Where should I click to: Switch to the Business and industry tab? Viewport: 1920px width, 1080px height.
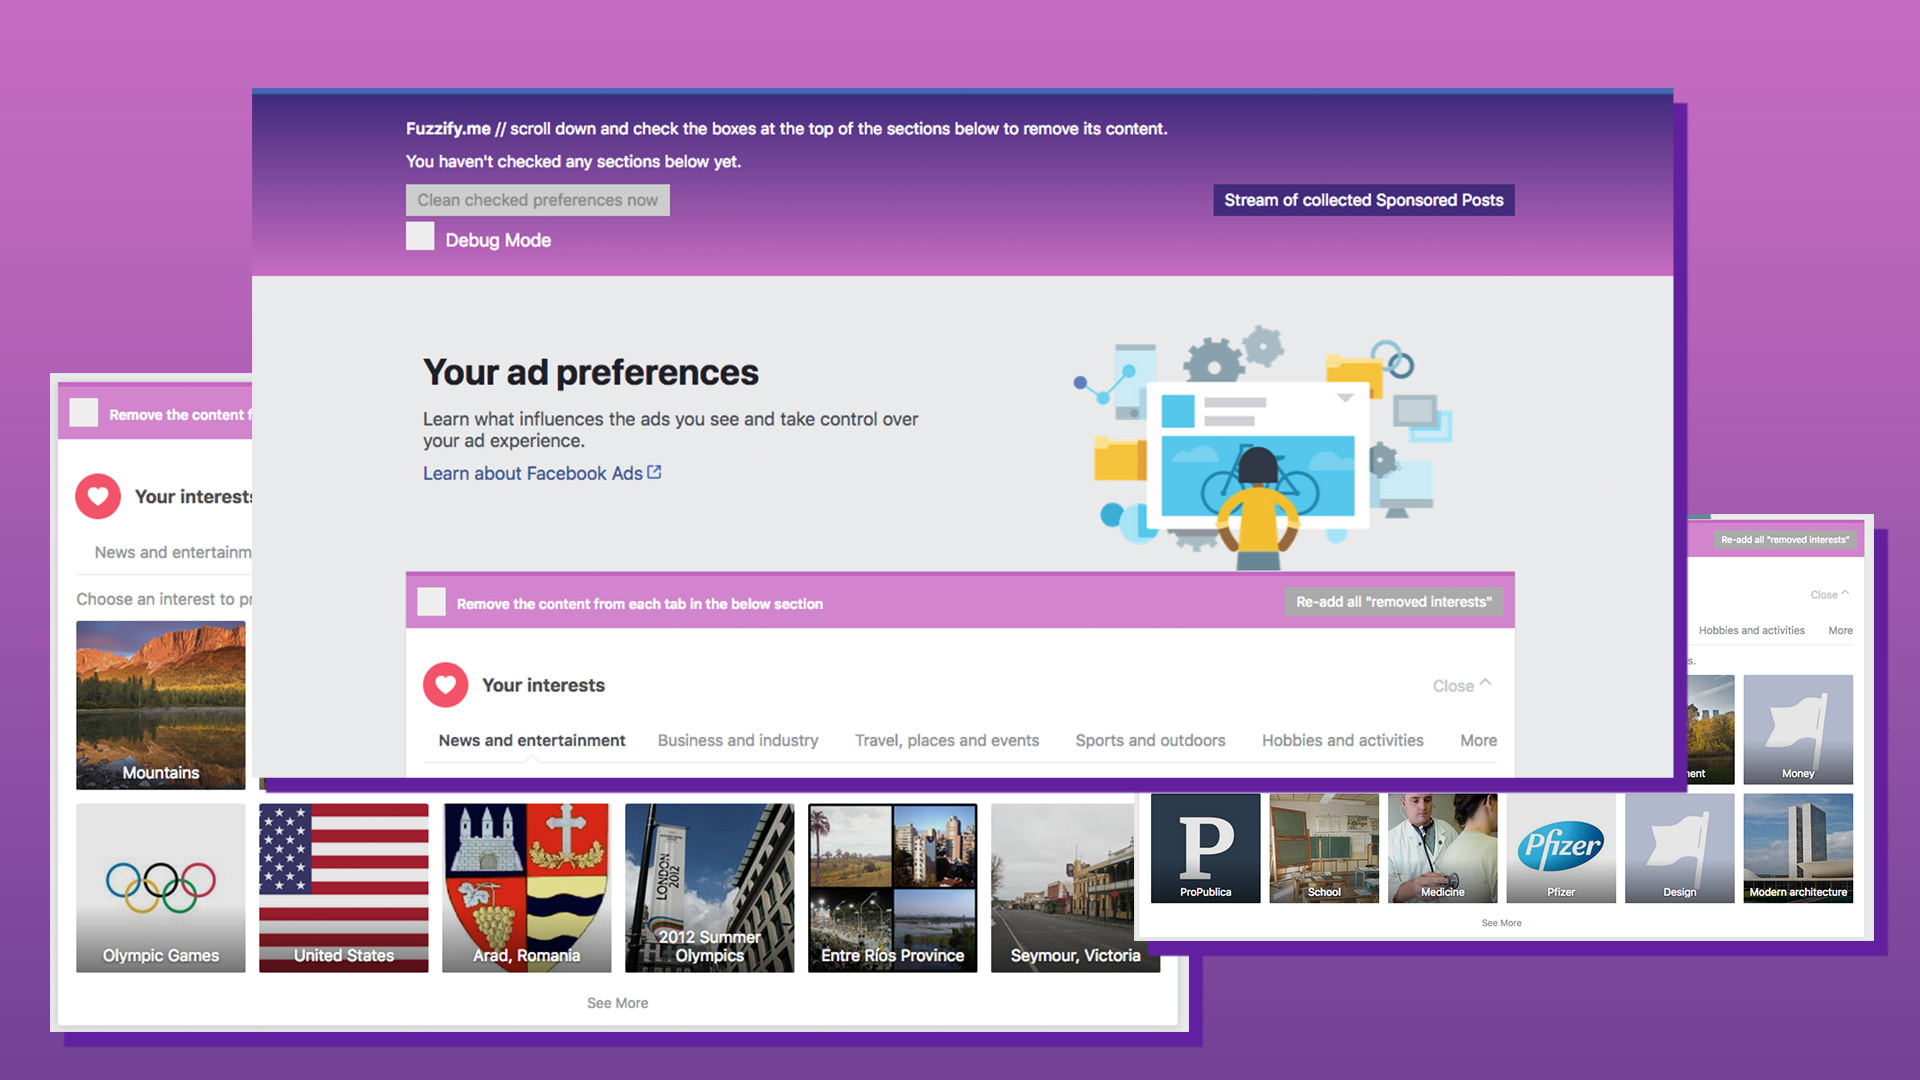point(737,740)
